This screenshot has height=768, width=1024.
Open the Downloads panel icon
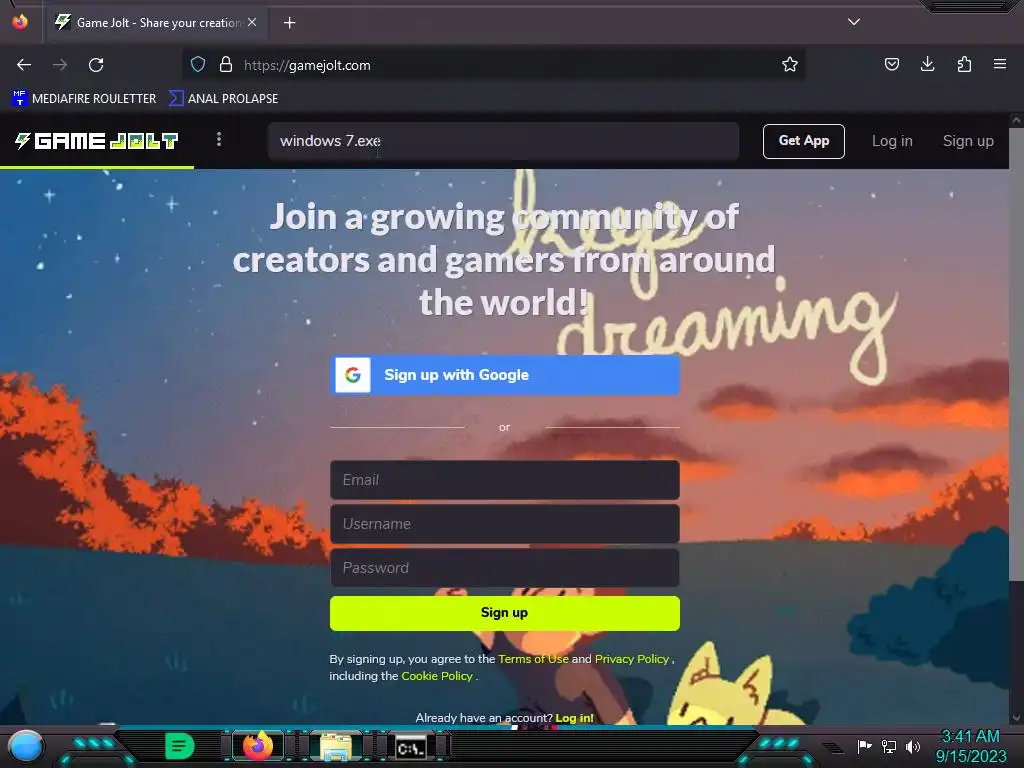927,64
